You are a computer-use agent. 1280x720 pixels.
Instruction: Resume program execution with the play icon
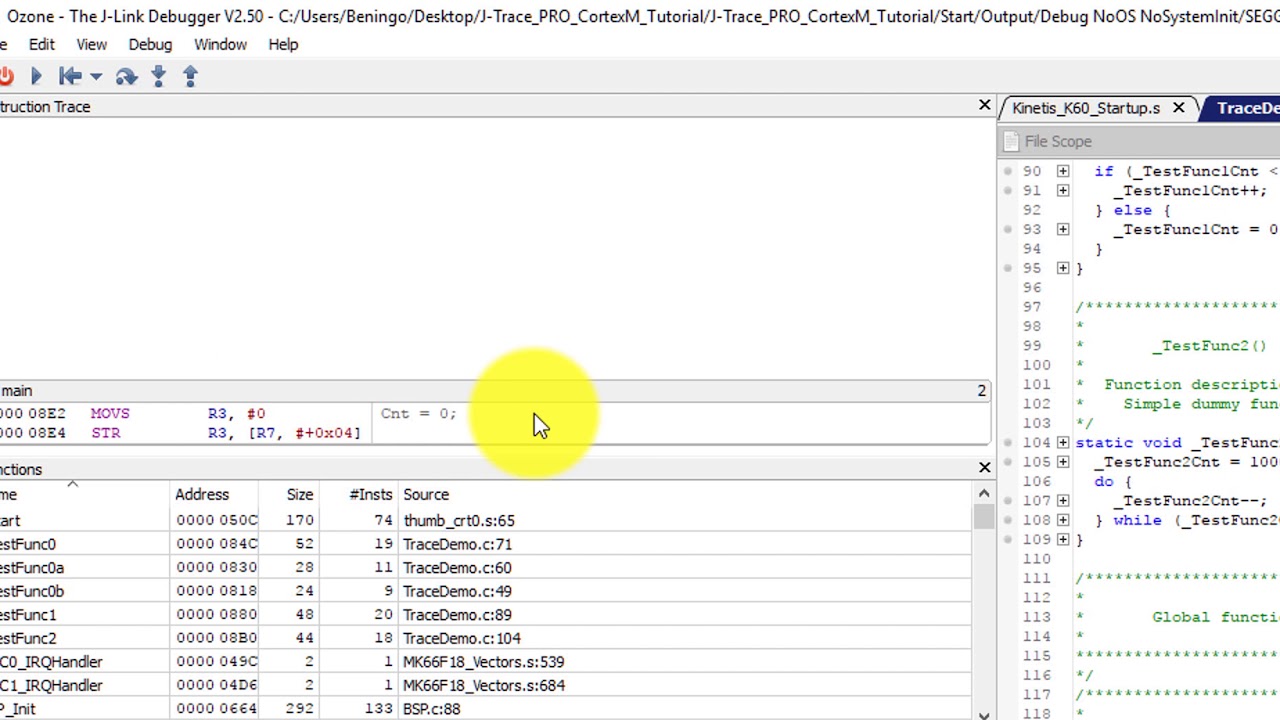pyautogui.click(x=37, y=76)
